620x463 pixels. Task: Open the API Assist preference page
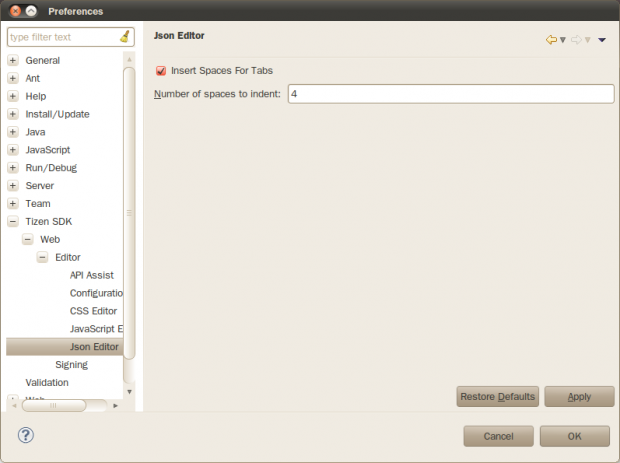click(x=91, y=275)
